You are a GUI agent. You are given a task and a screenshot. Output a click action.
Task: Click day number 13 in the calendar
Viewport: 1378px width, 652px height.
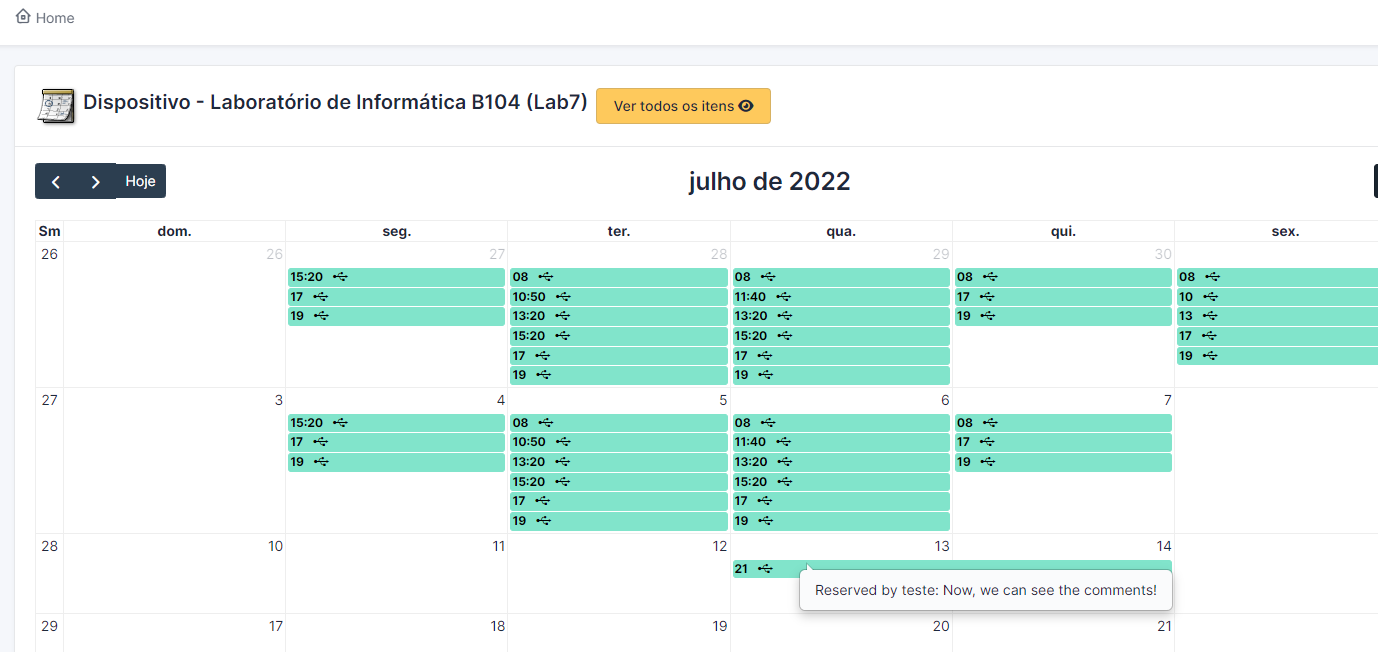tap(941, 546)
